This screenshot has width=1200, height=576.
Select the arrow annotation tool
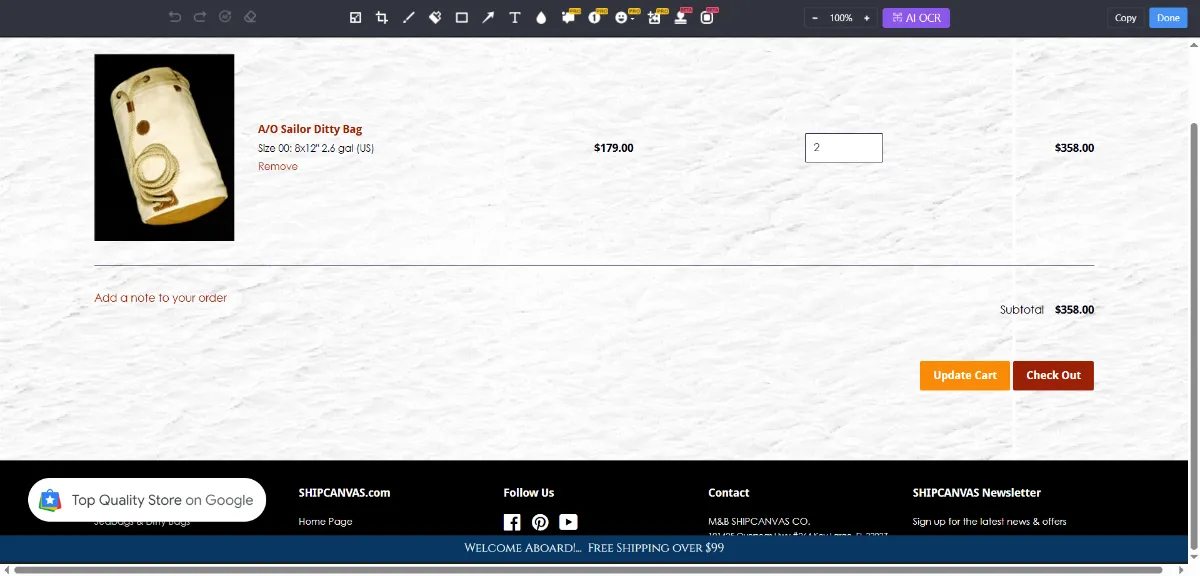tap(488, 17)
